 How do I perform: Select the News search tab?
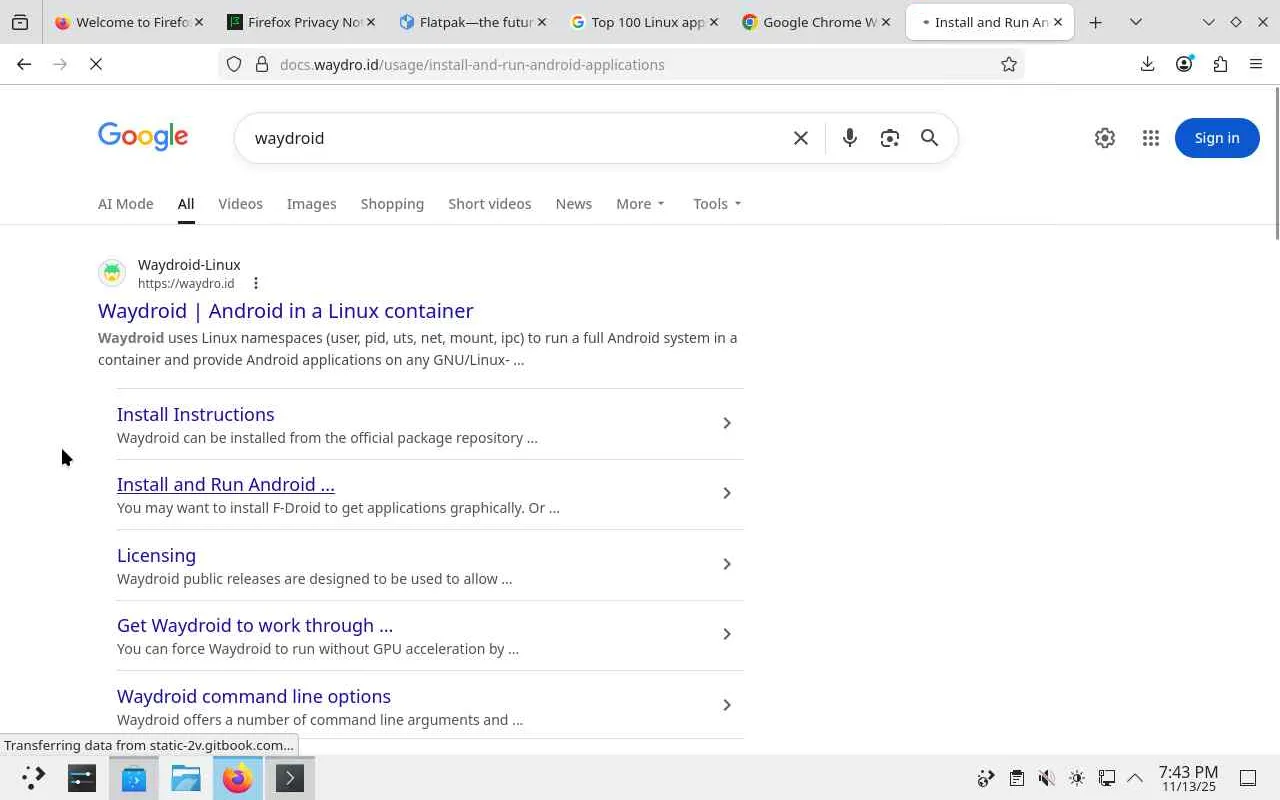tap(574, 204)
